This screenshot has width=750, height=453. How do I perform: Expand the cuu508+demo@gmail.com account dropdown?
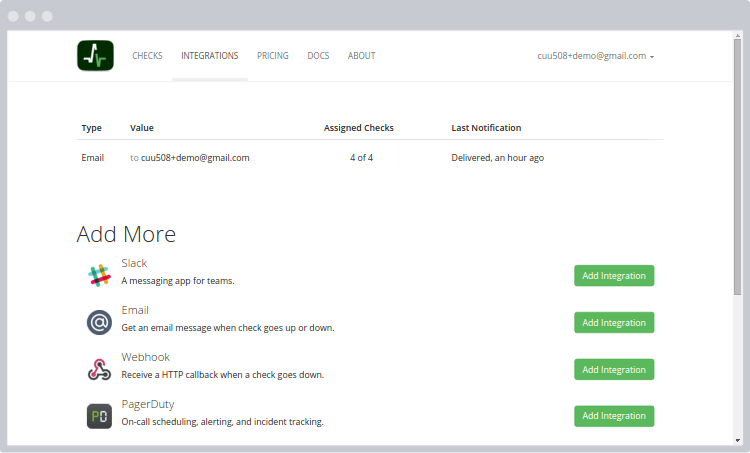[595, 56]
